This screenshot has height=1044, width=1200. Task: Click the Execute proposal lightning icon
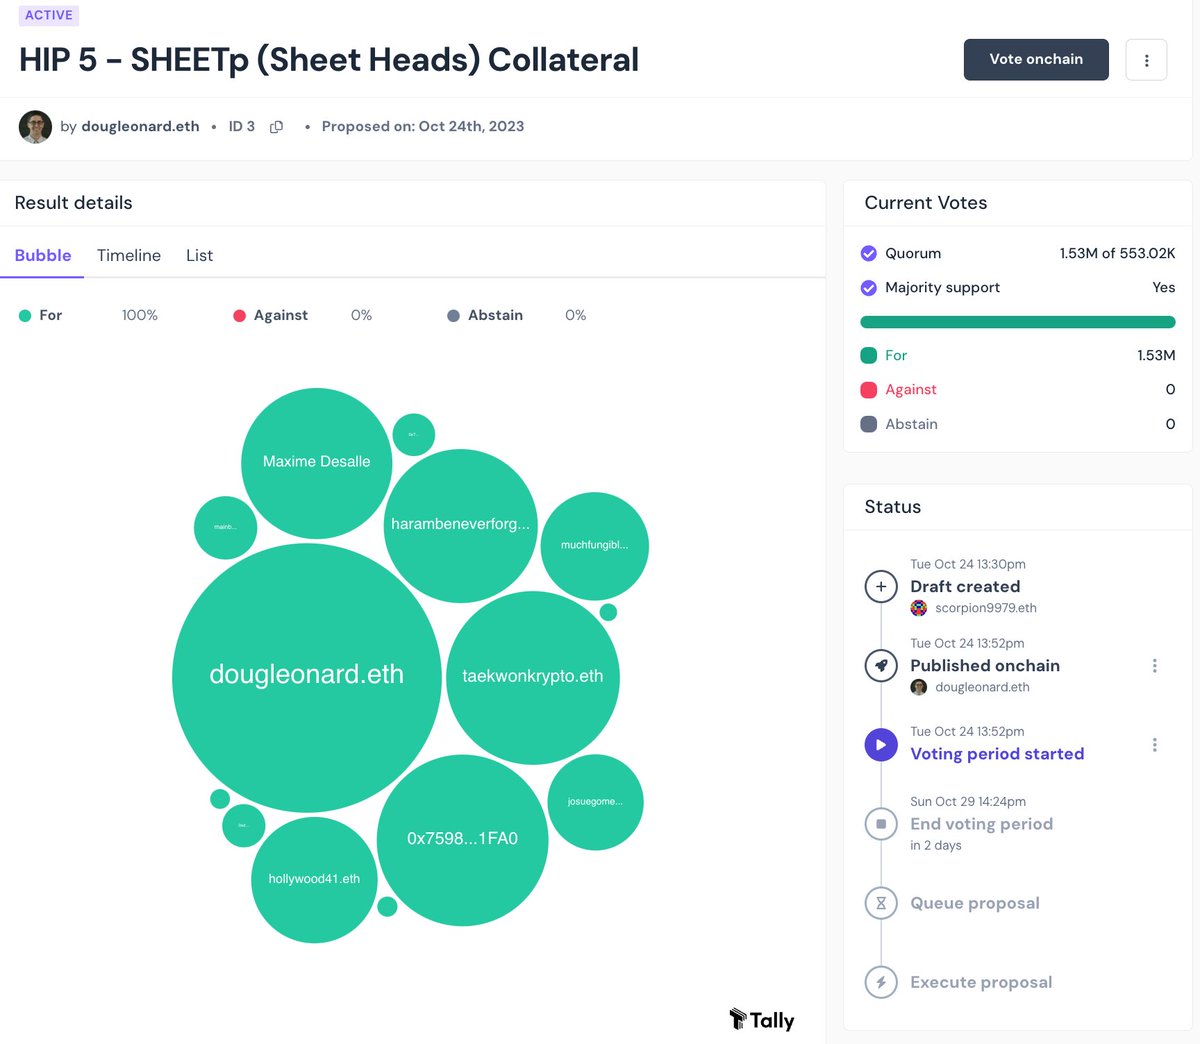881,982
